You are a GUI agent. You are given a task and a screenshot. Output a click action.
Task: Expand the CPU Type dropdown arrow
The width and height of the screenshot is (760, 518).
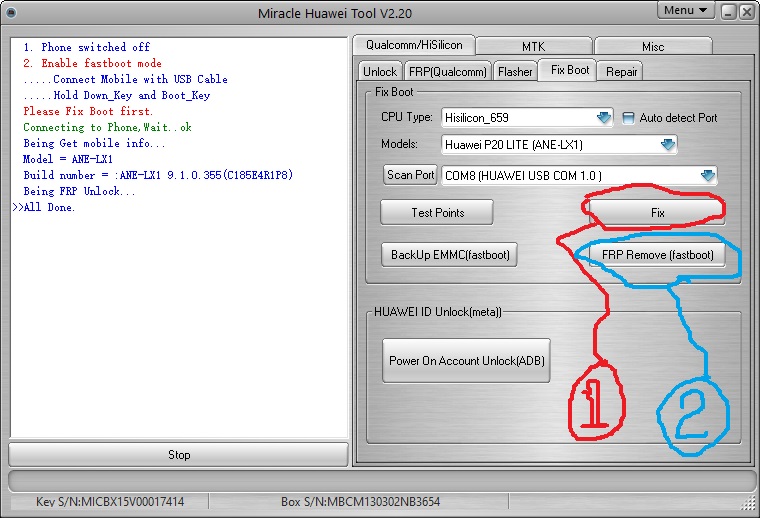[x=603, y=118]
